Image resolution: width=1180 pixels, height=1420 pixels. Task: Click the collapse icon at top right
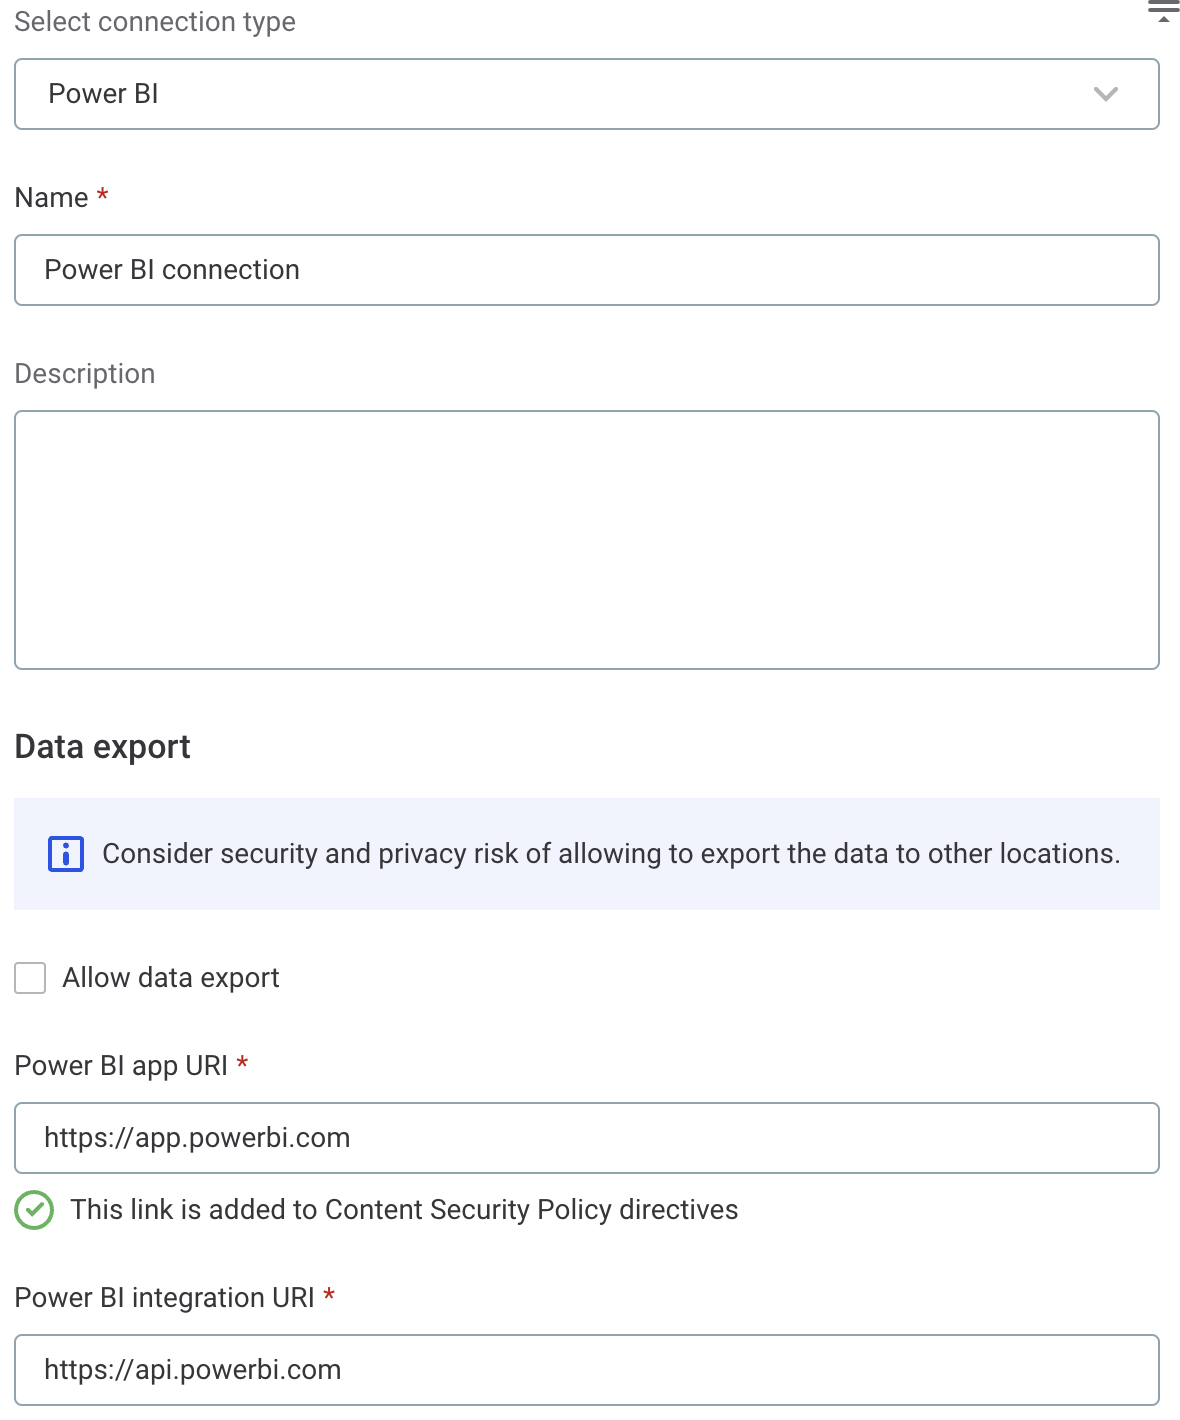coord(1163,12)
